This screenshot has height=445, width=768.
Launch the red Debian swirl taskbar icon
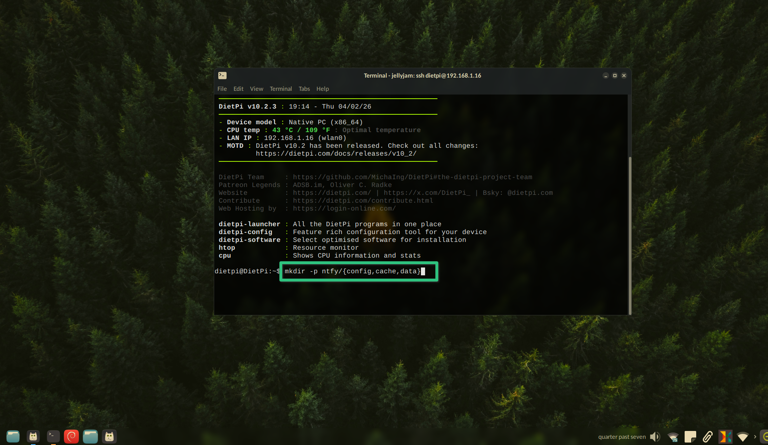pyautogui.click(x=71, y=437)
